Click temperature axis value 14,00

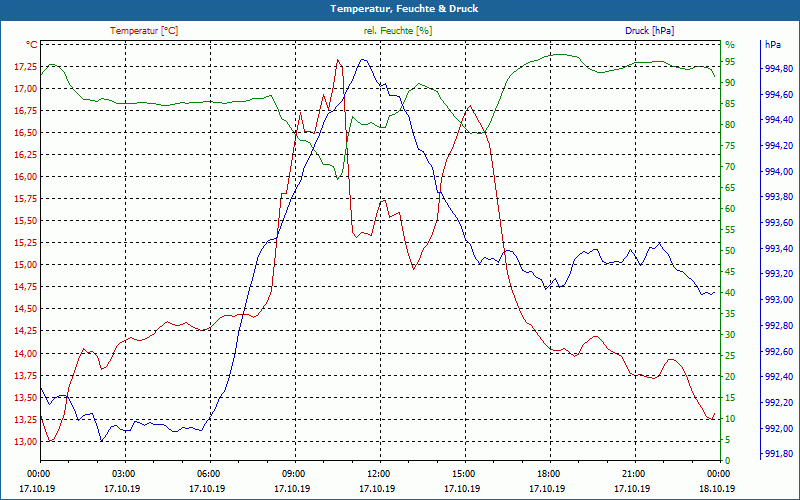(x=27, y=354)
